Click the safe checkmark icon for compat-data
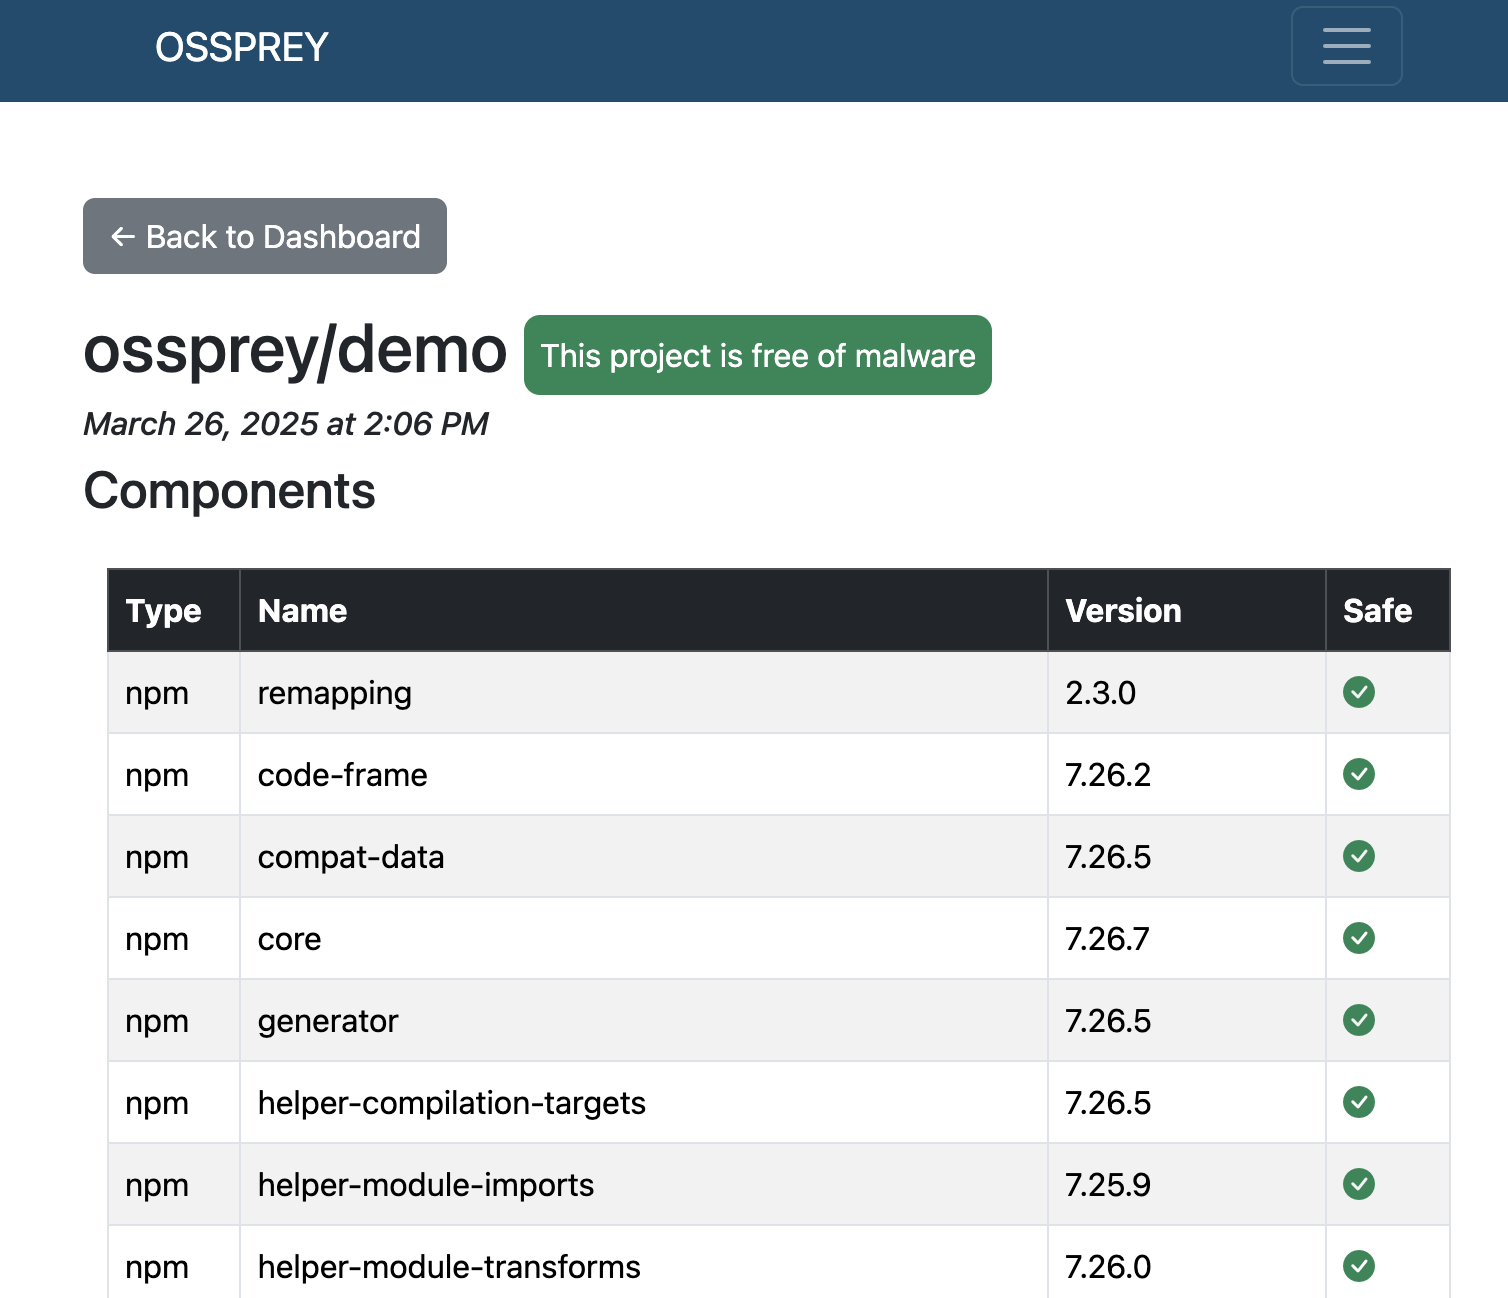The image size is (1508, 1298). pyautogui.click(x=1358, y=856)
